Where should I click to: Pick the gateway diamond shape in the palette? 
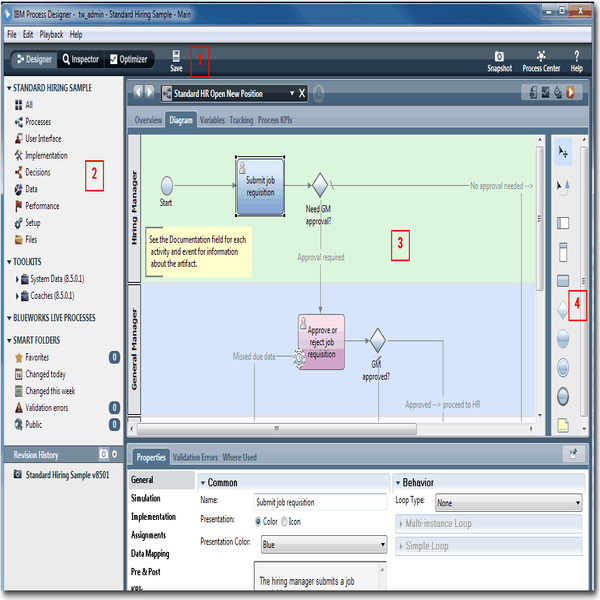(562, 310)
